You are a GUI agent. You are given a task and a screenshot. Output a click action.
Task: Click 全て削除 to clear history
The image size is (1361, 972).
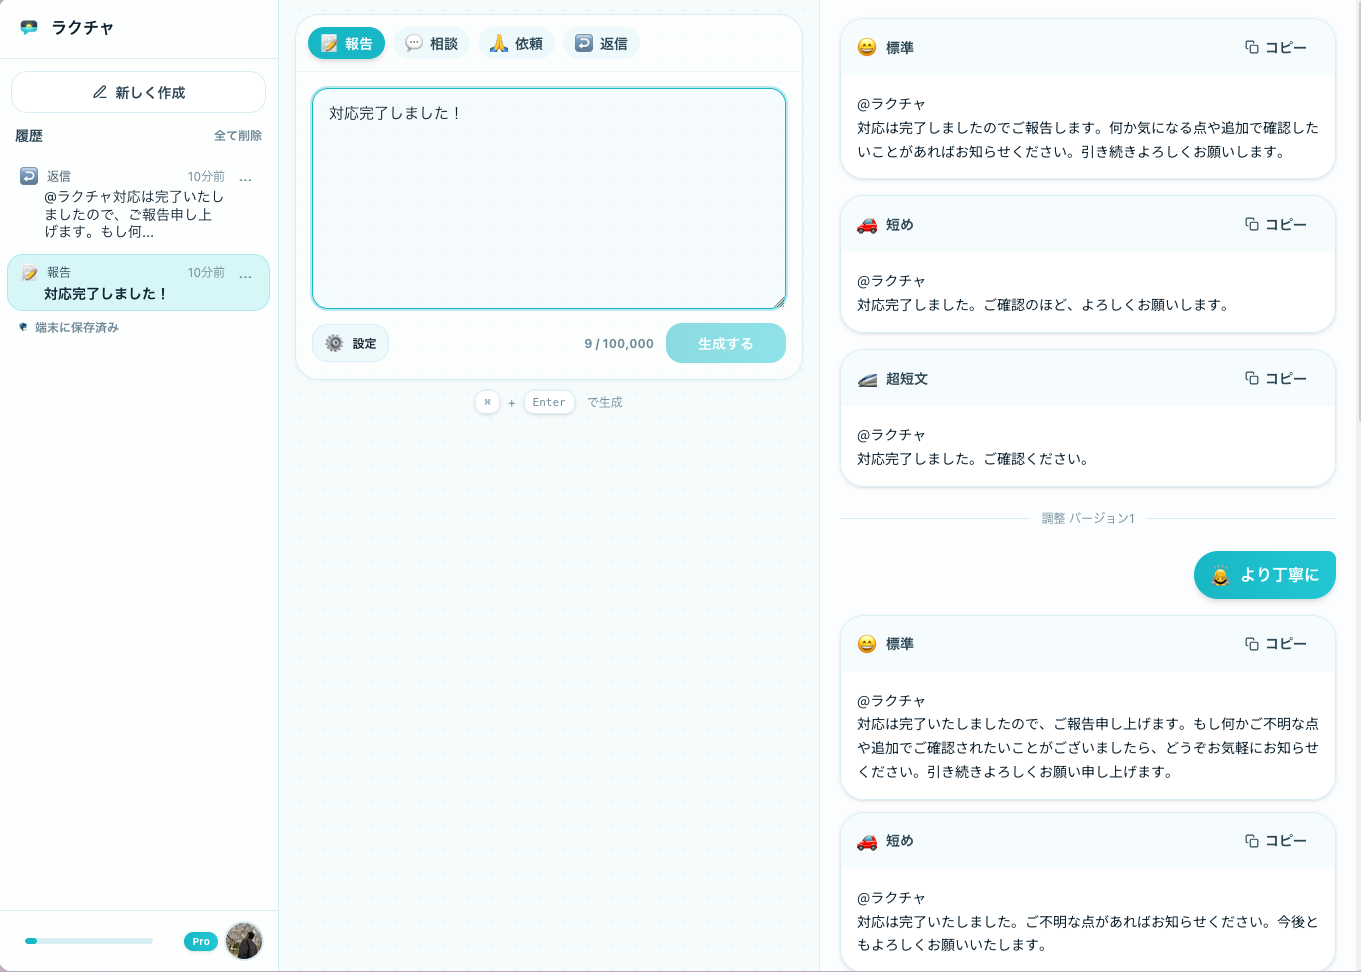tap(238, 136)
